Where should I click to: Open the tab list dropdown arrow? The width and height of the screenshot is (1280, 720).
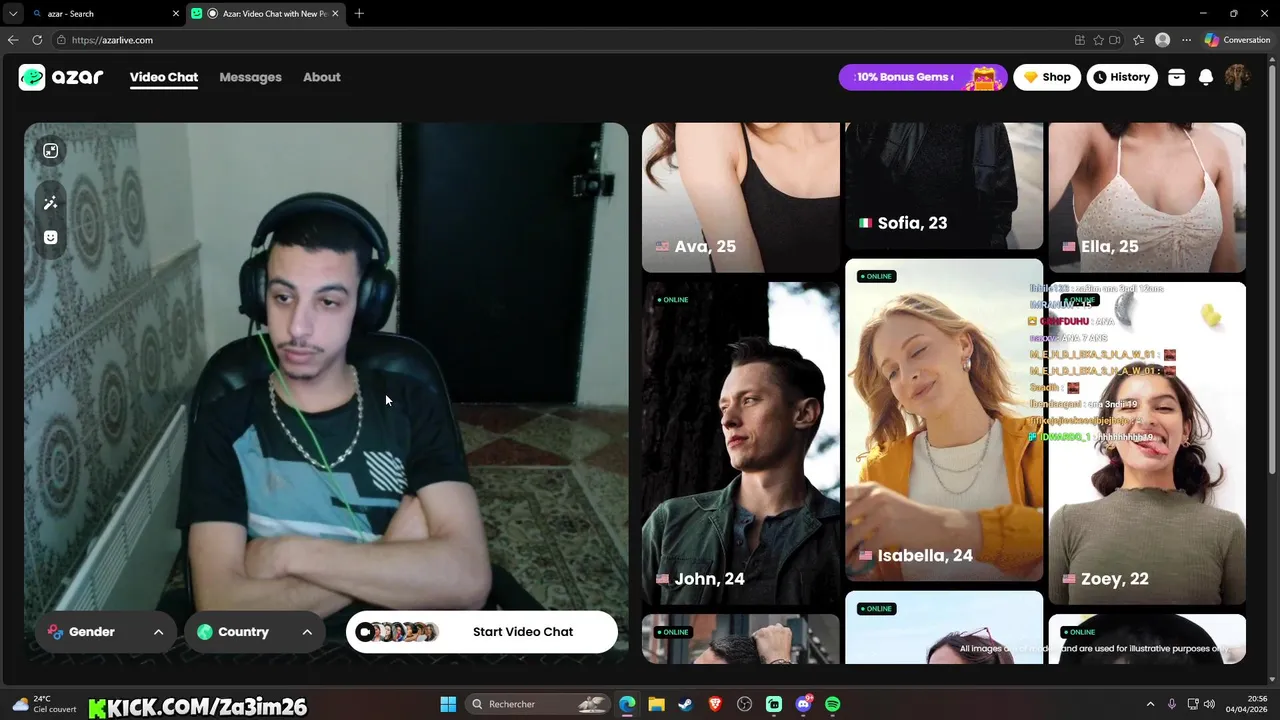point(12,13)
